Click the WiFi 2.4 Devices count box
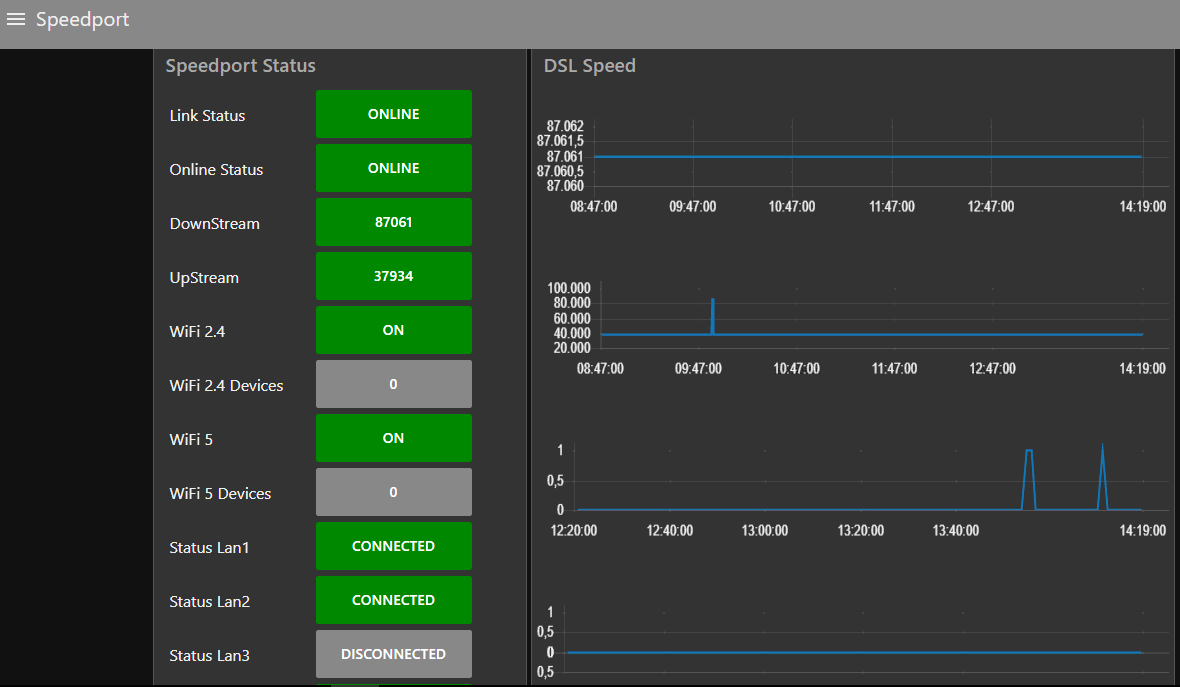This screenshot has height=687, width=1180. 394,385
